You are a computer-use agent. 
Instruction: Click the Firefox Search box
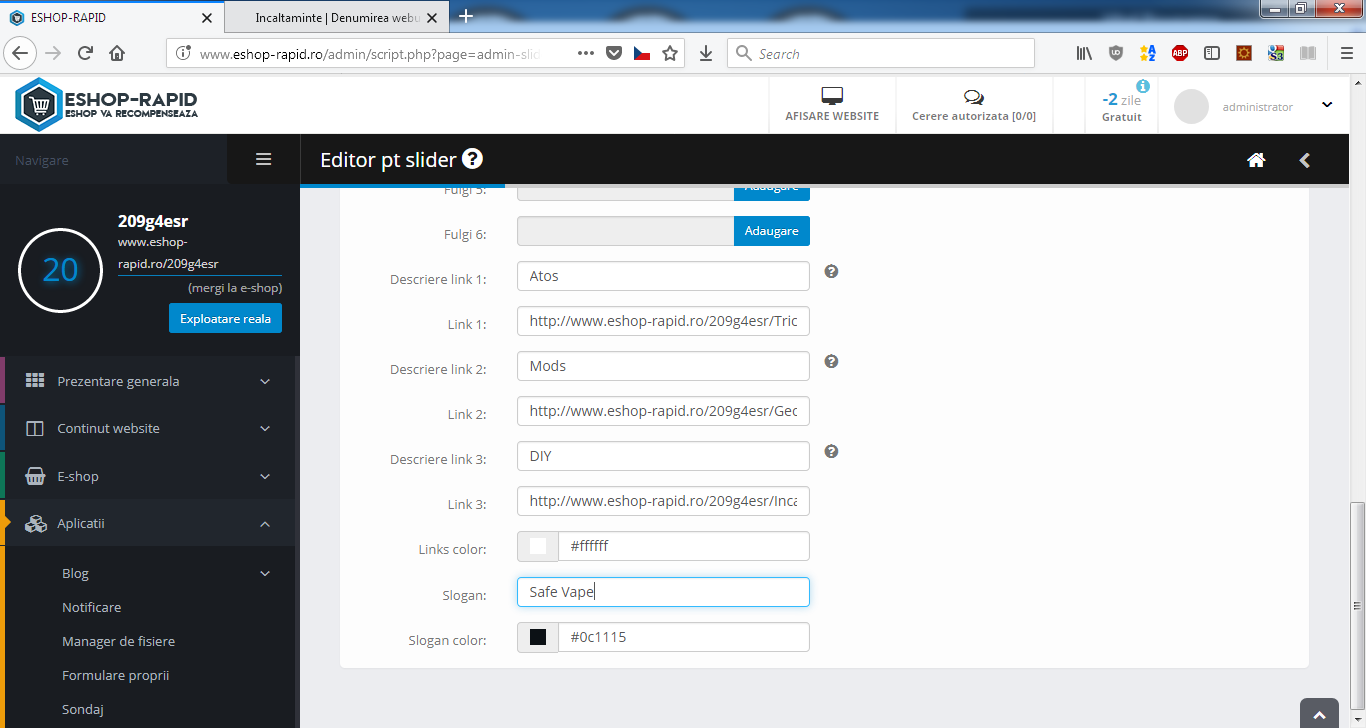pyautogui.click(x=881, y=54)
